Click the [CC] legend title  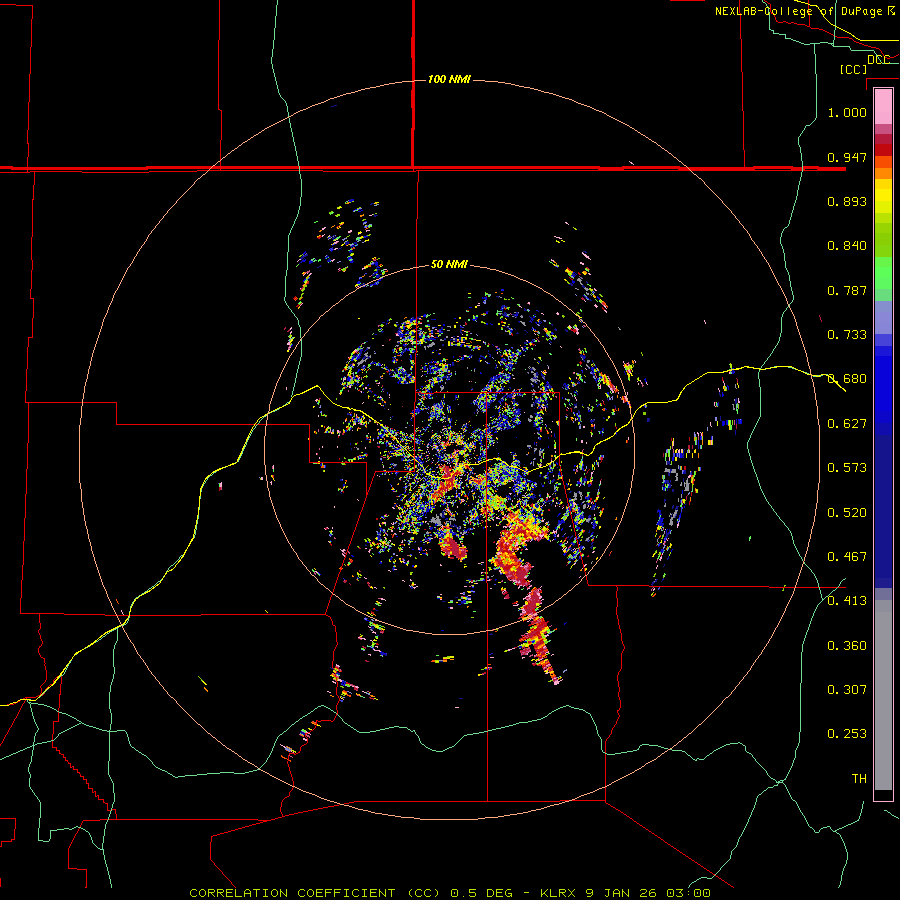853,69
